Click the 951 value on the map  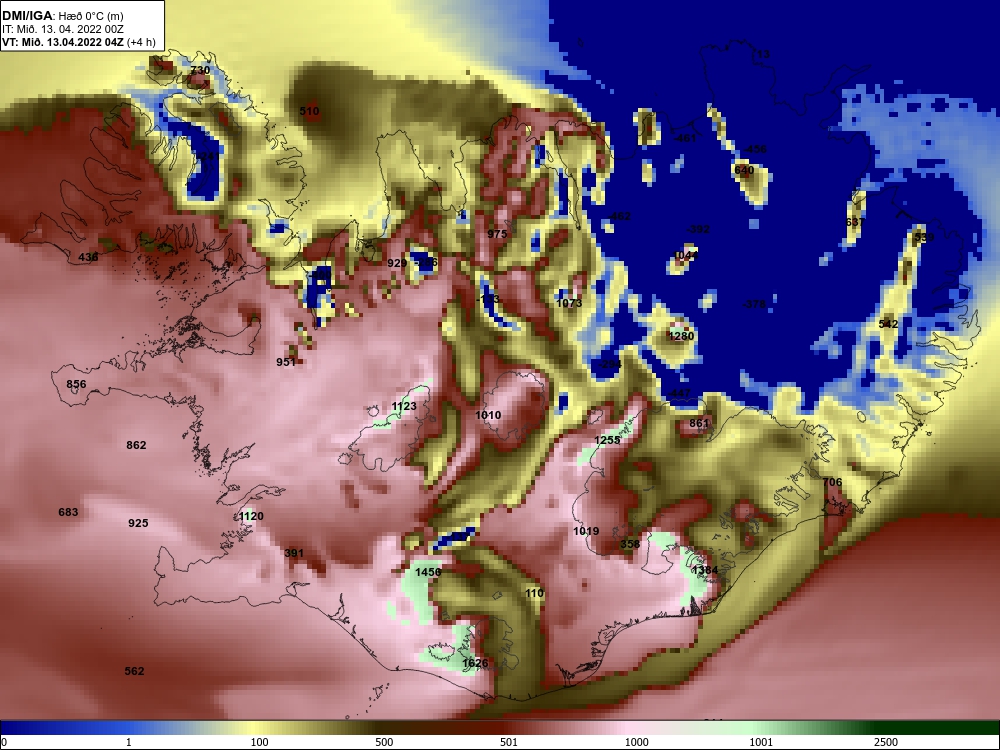(286, 362)
